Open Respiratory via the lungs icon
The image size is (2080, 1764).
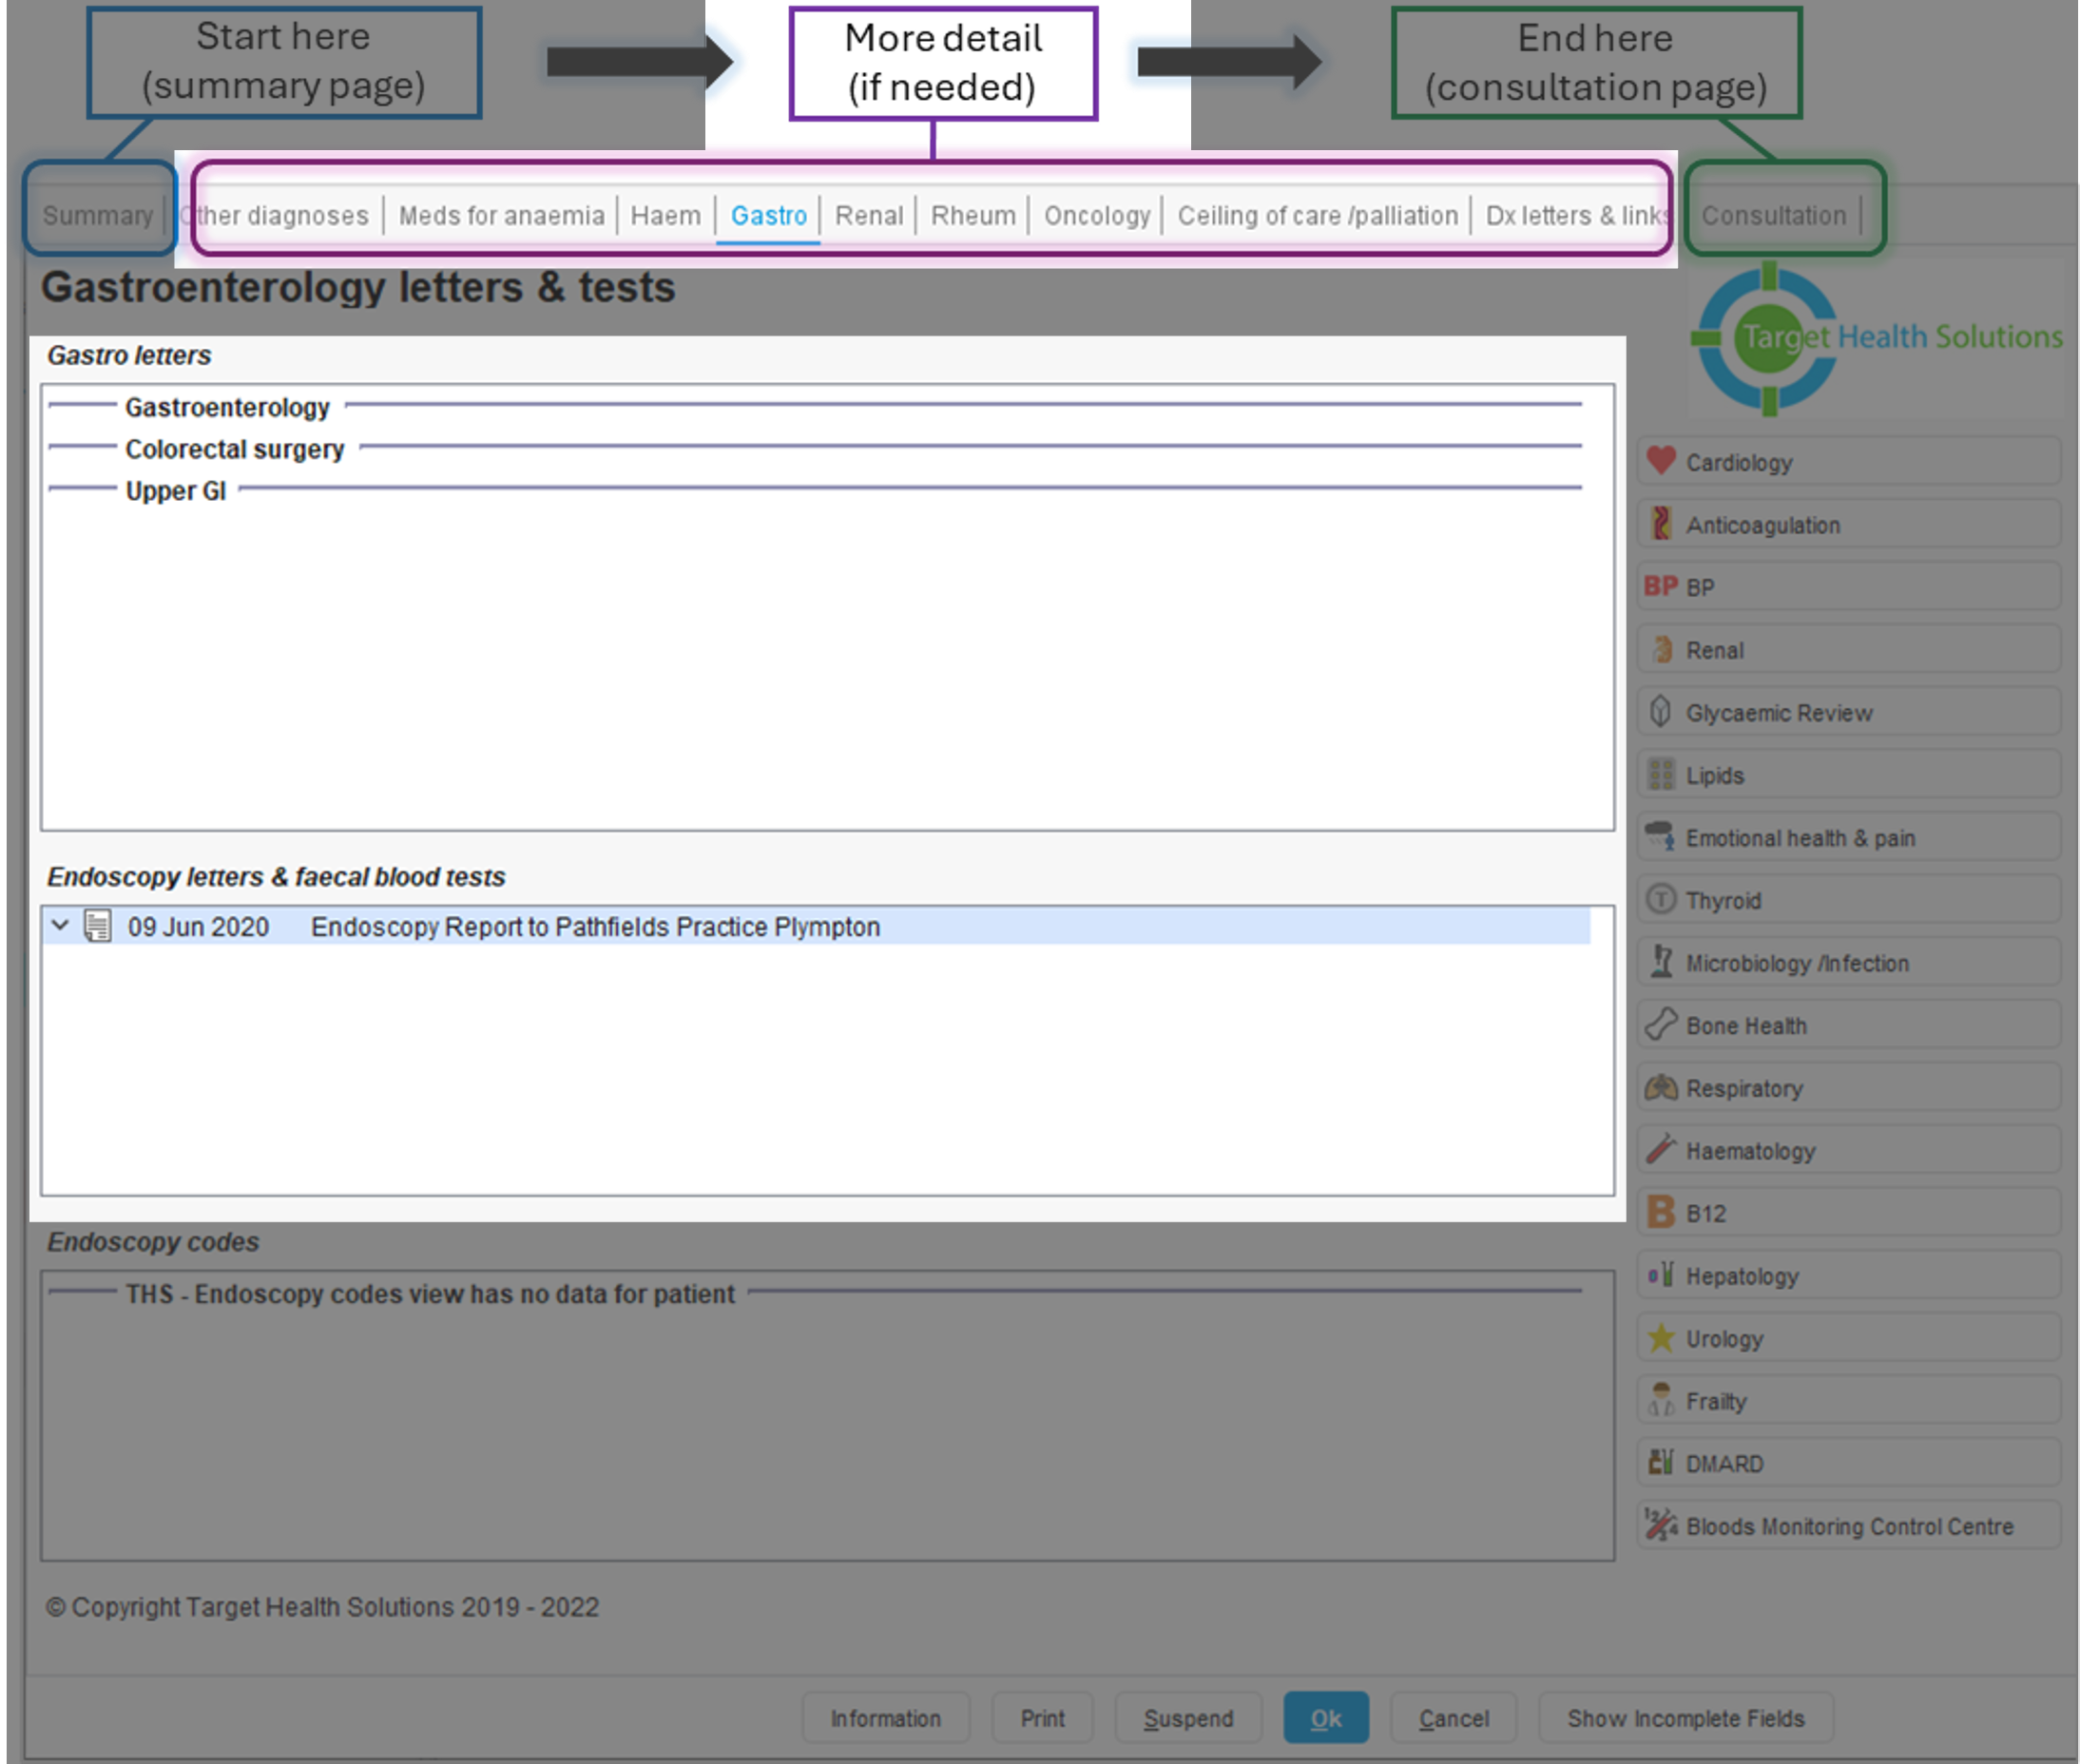tap(1661, 1087)
